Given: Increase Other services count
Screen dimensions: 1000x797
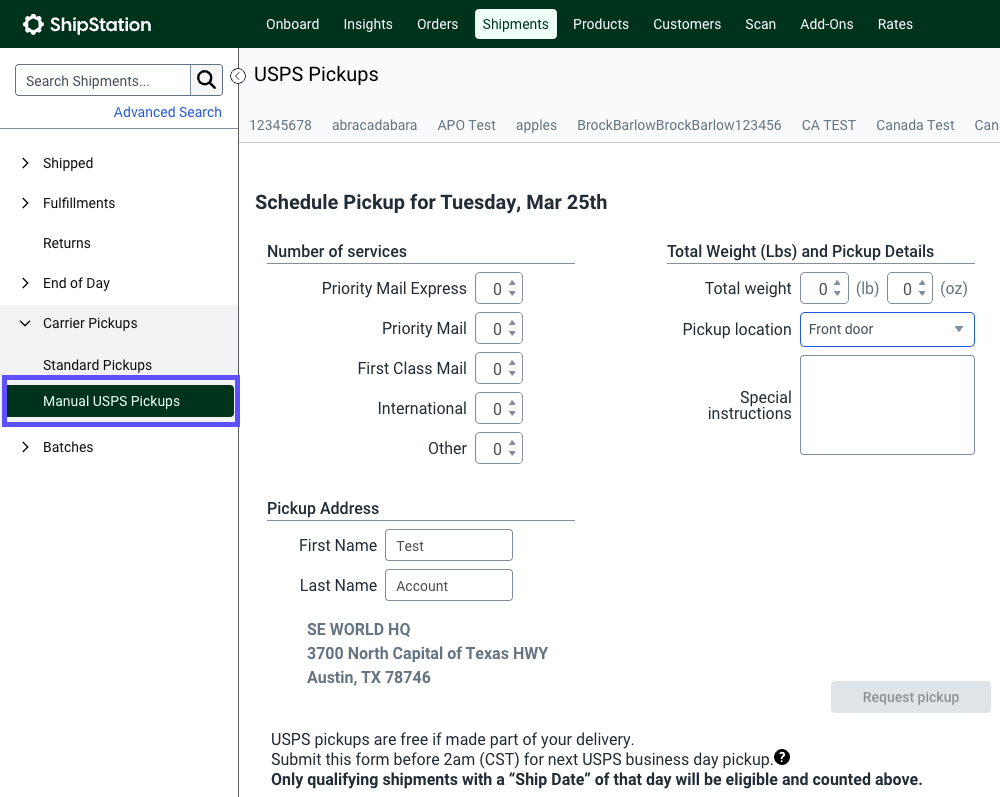Looking at the screenshot, I should click(x=512, y=444).
